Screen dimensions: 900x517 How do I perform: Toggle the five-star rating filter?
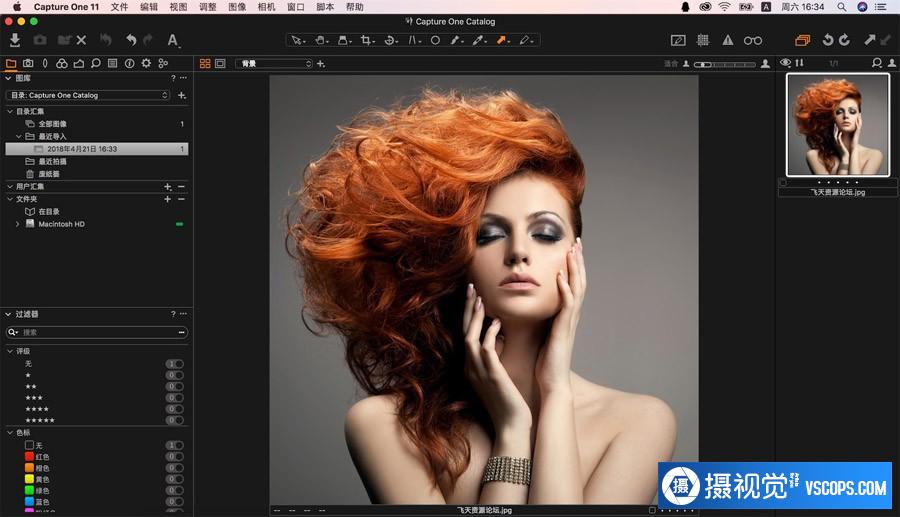[x=174, y=421]
